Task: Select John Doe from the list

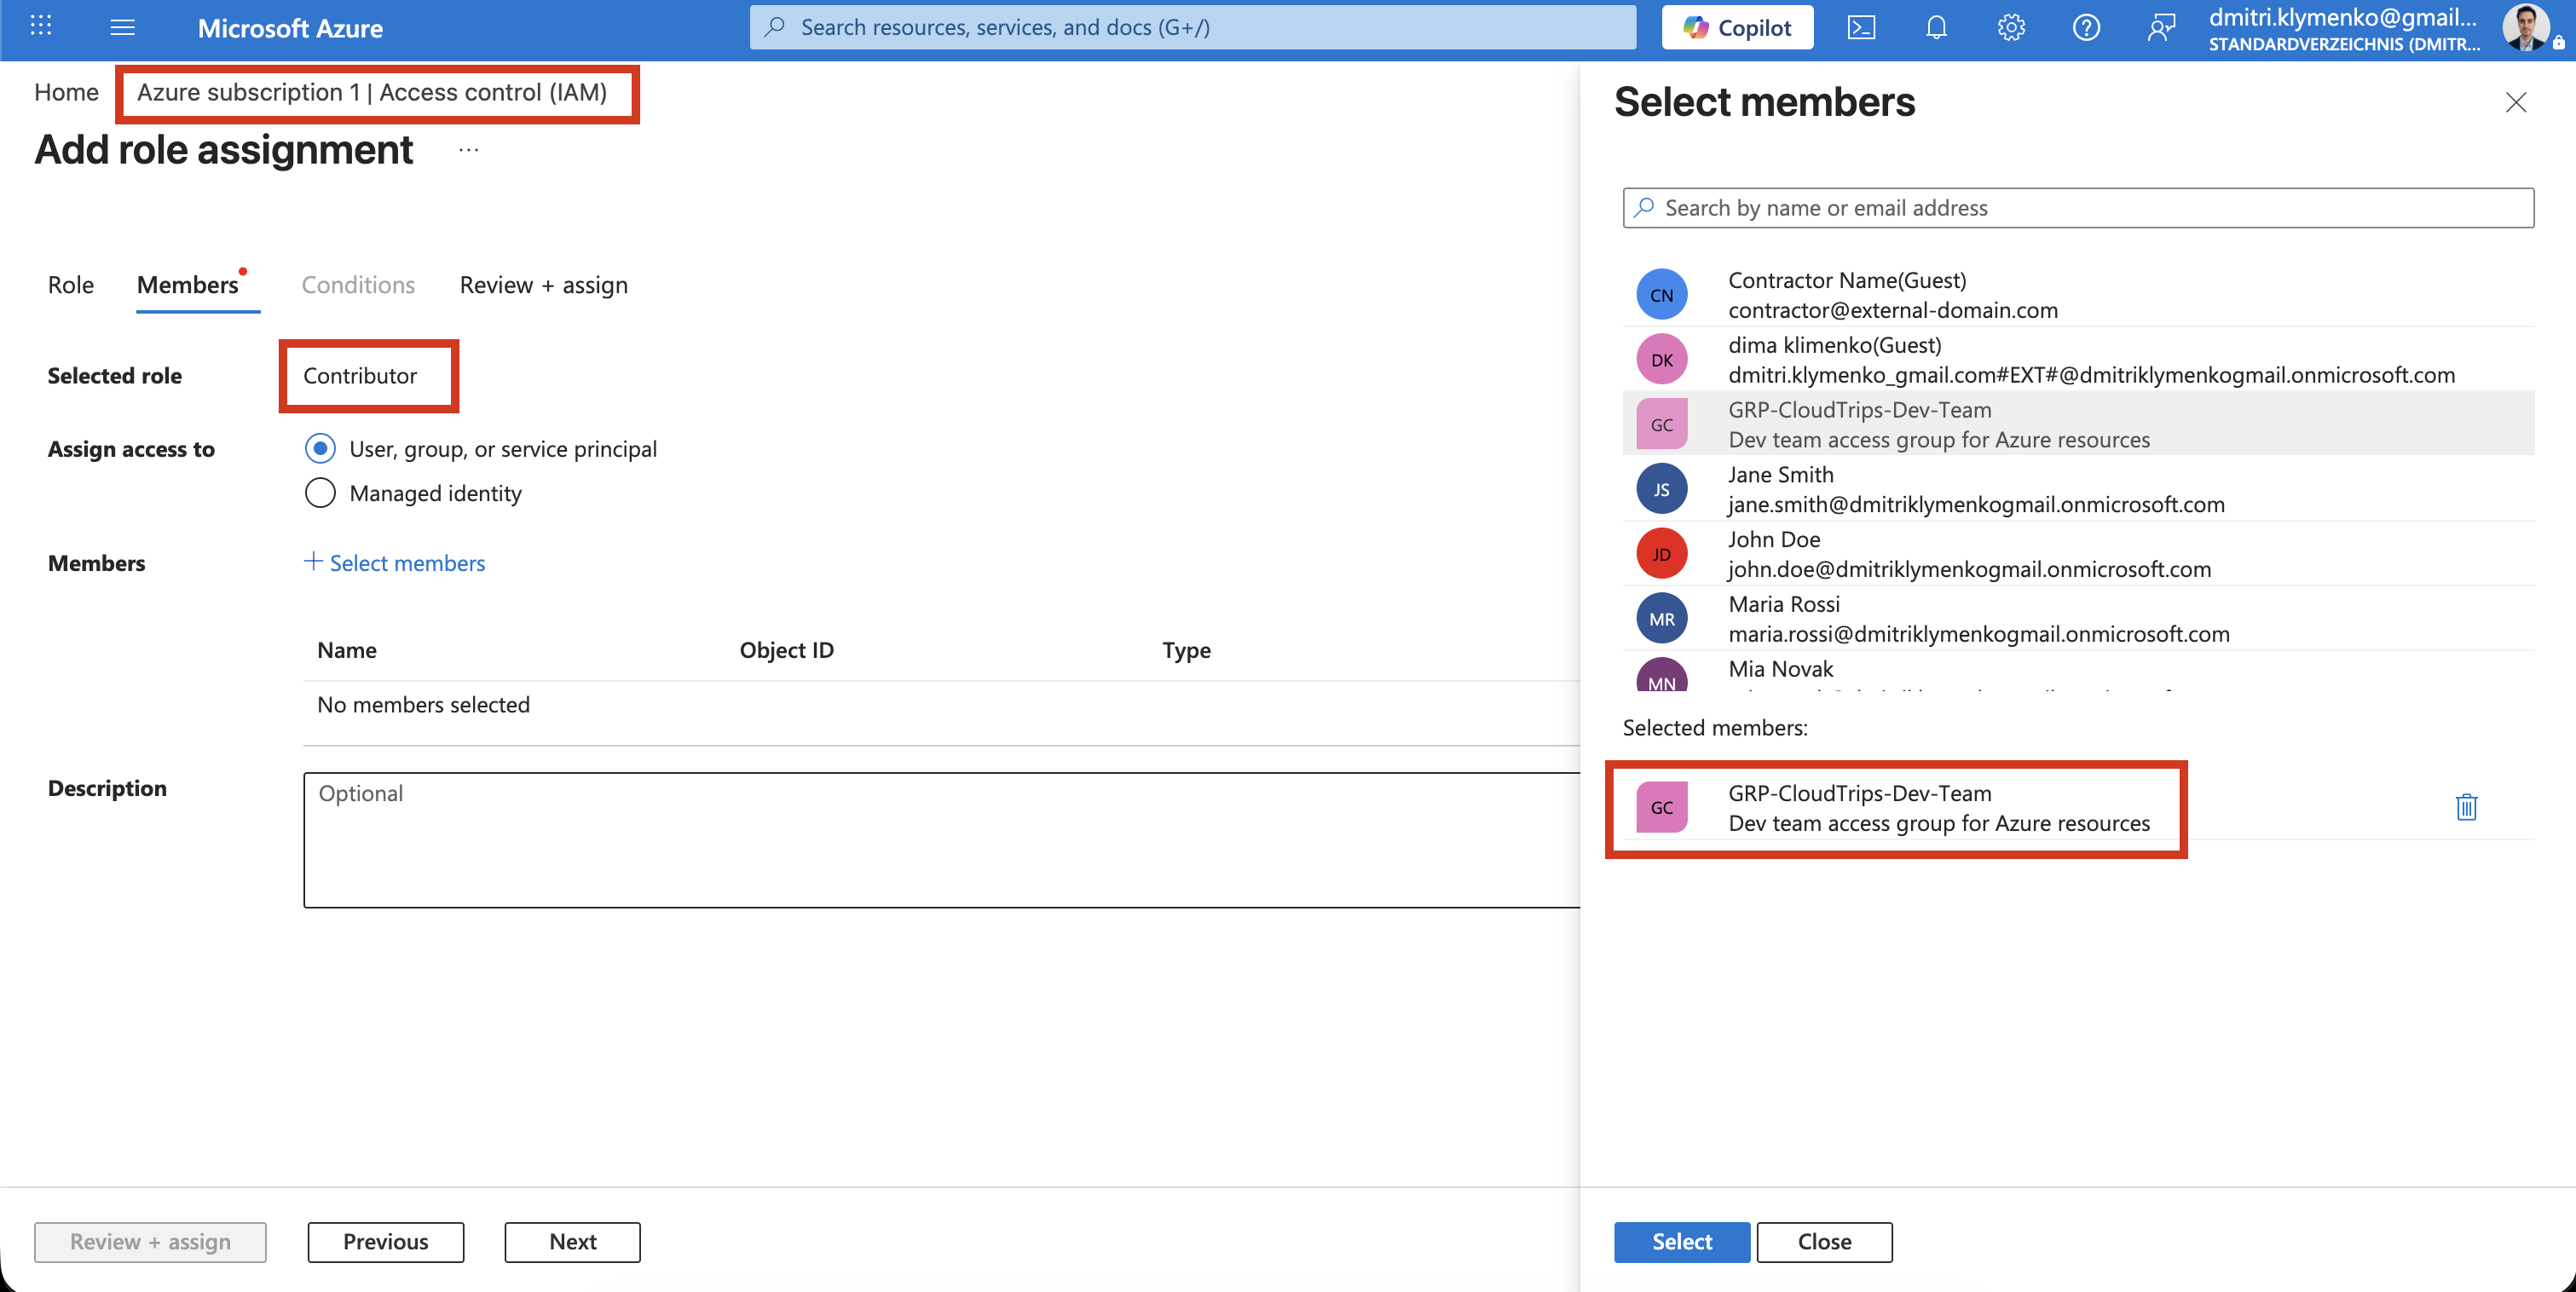Action: click(x=2078, y=554)
